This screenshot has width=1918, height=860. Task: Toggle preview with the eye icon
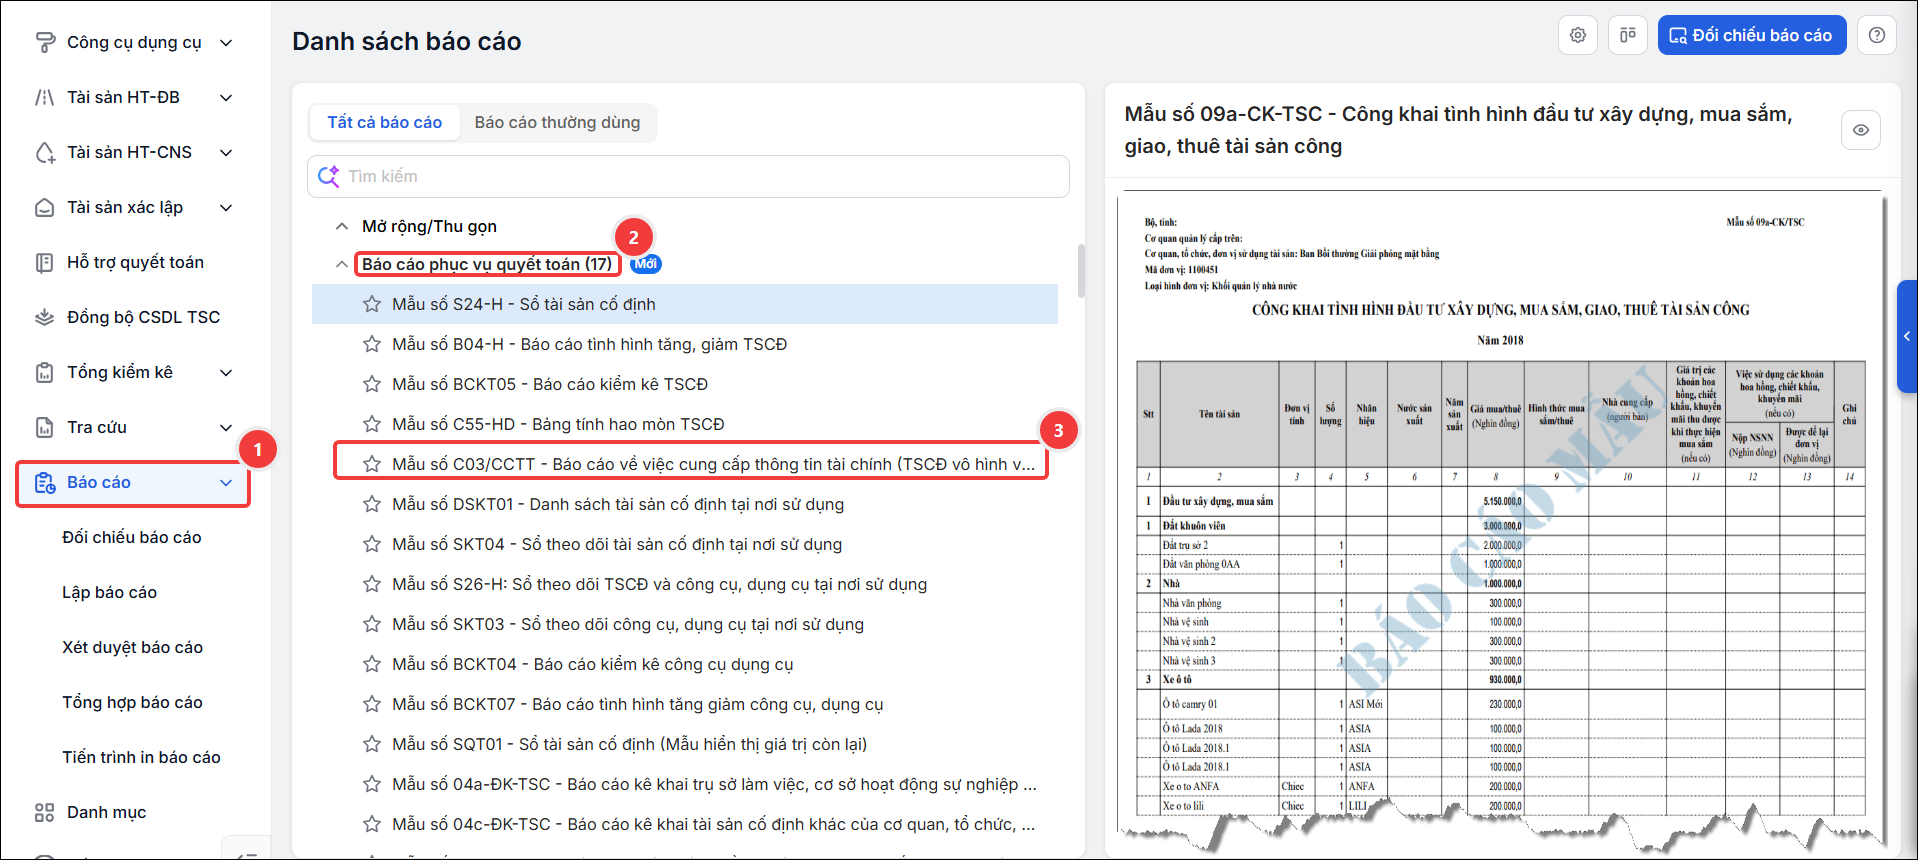tap(1861, 130)
